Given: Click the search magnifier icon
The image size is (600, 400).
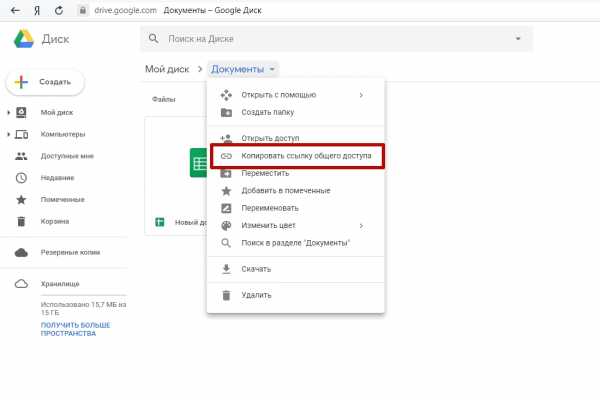Looking at the screenshot, I should (x=153, y=38).
